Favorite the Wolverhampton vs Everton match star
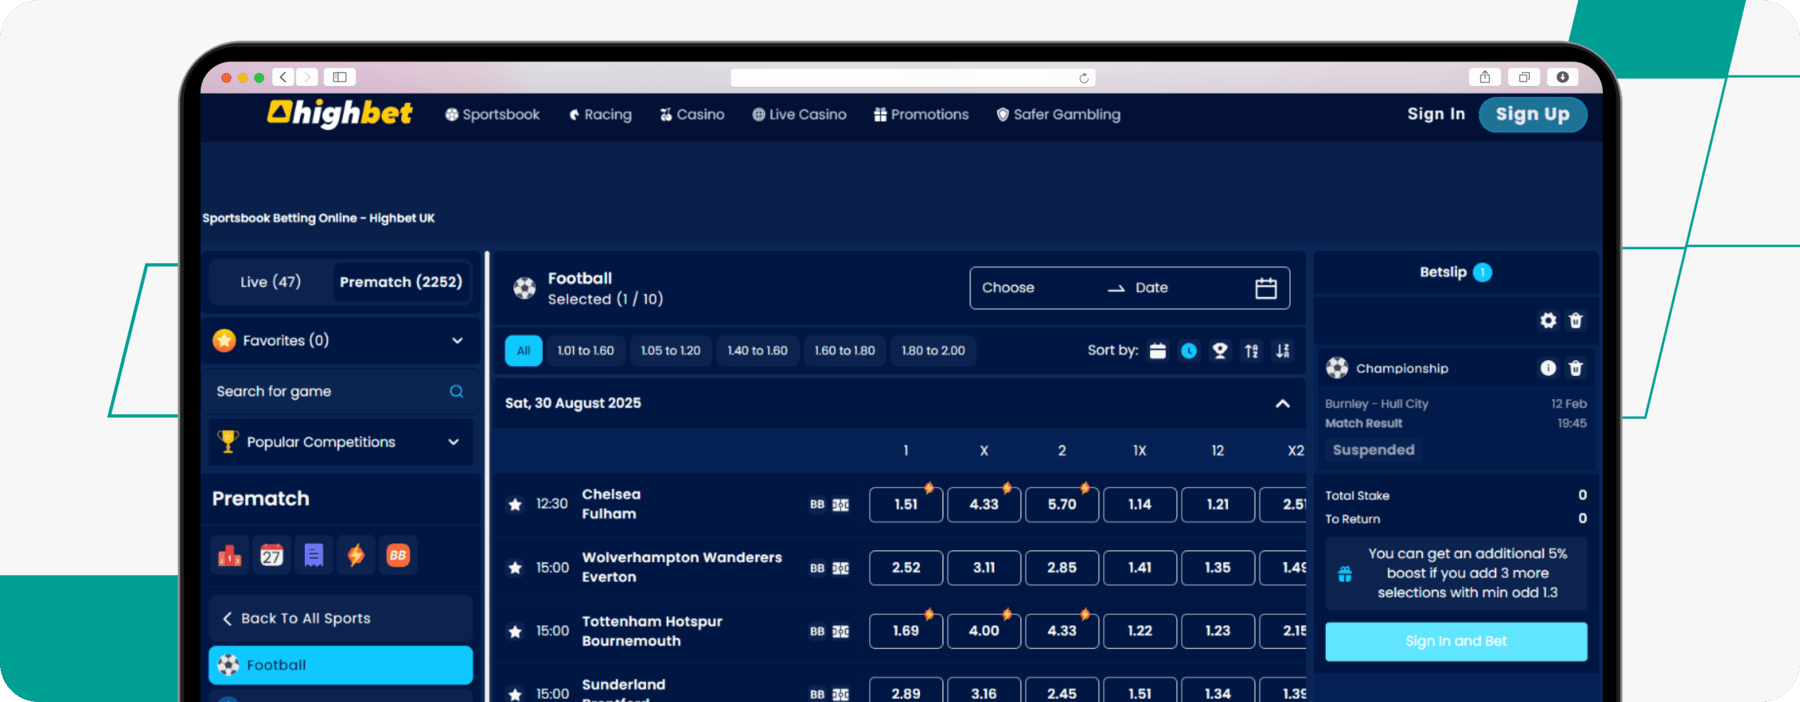Screen dimensions: 1800x702 tap(515, 568)
